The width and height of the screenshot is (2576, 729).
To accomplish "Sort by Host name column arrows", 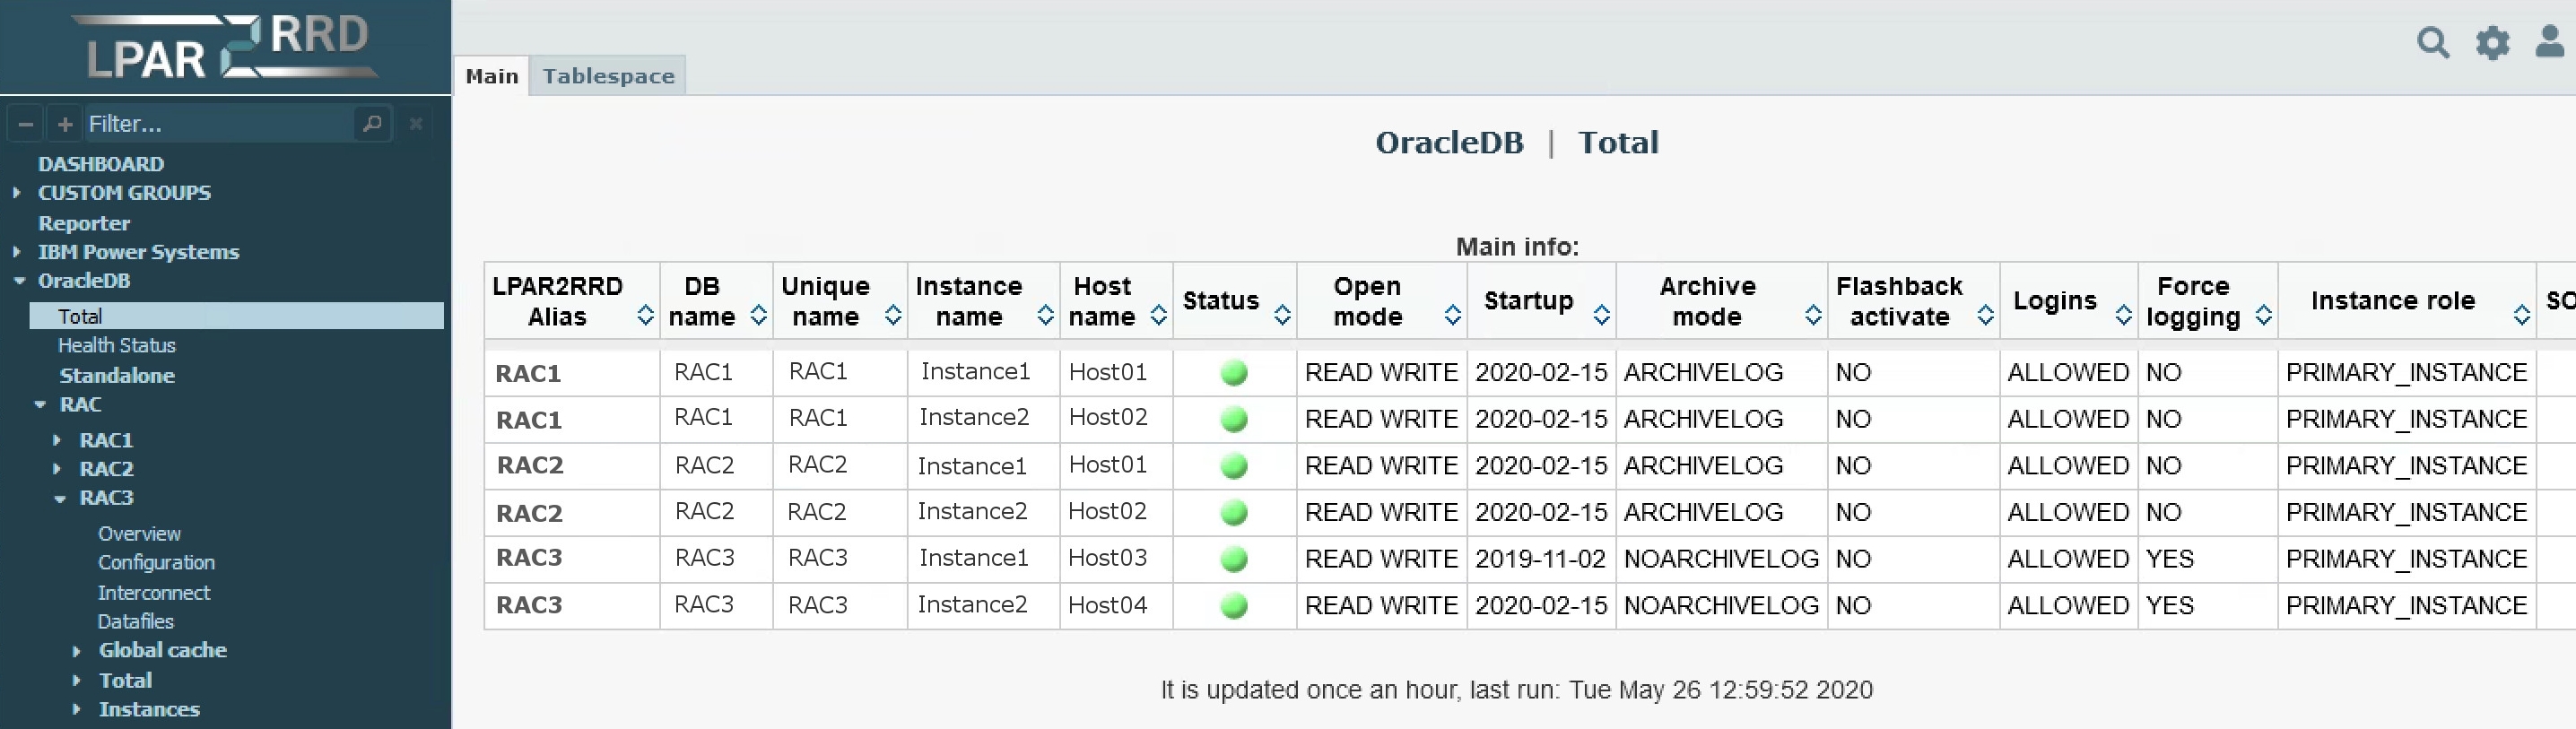I will coord(1158,316).
